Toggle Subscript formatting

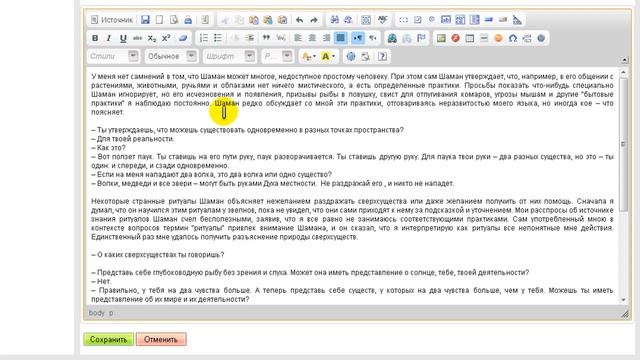pos(151,38)
